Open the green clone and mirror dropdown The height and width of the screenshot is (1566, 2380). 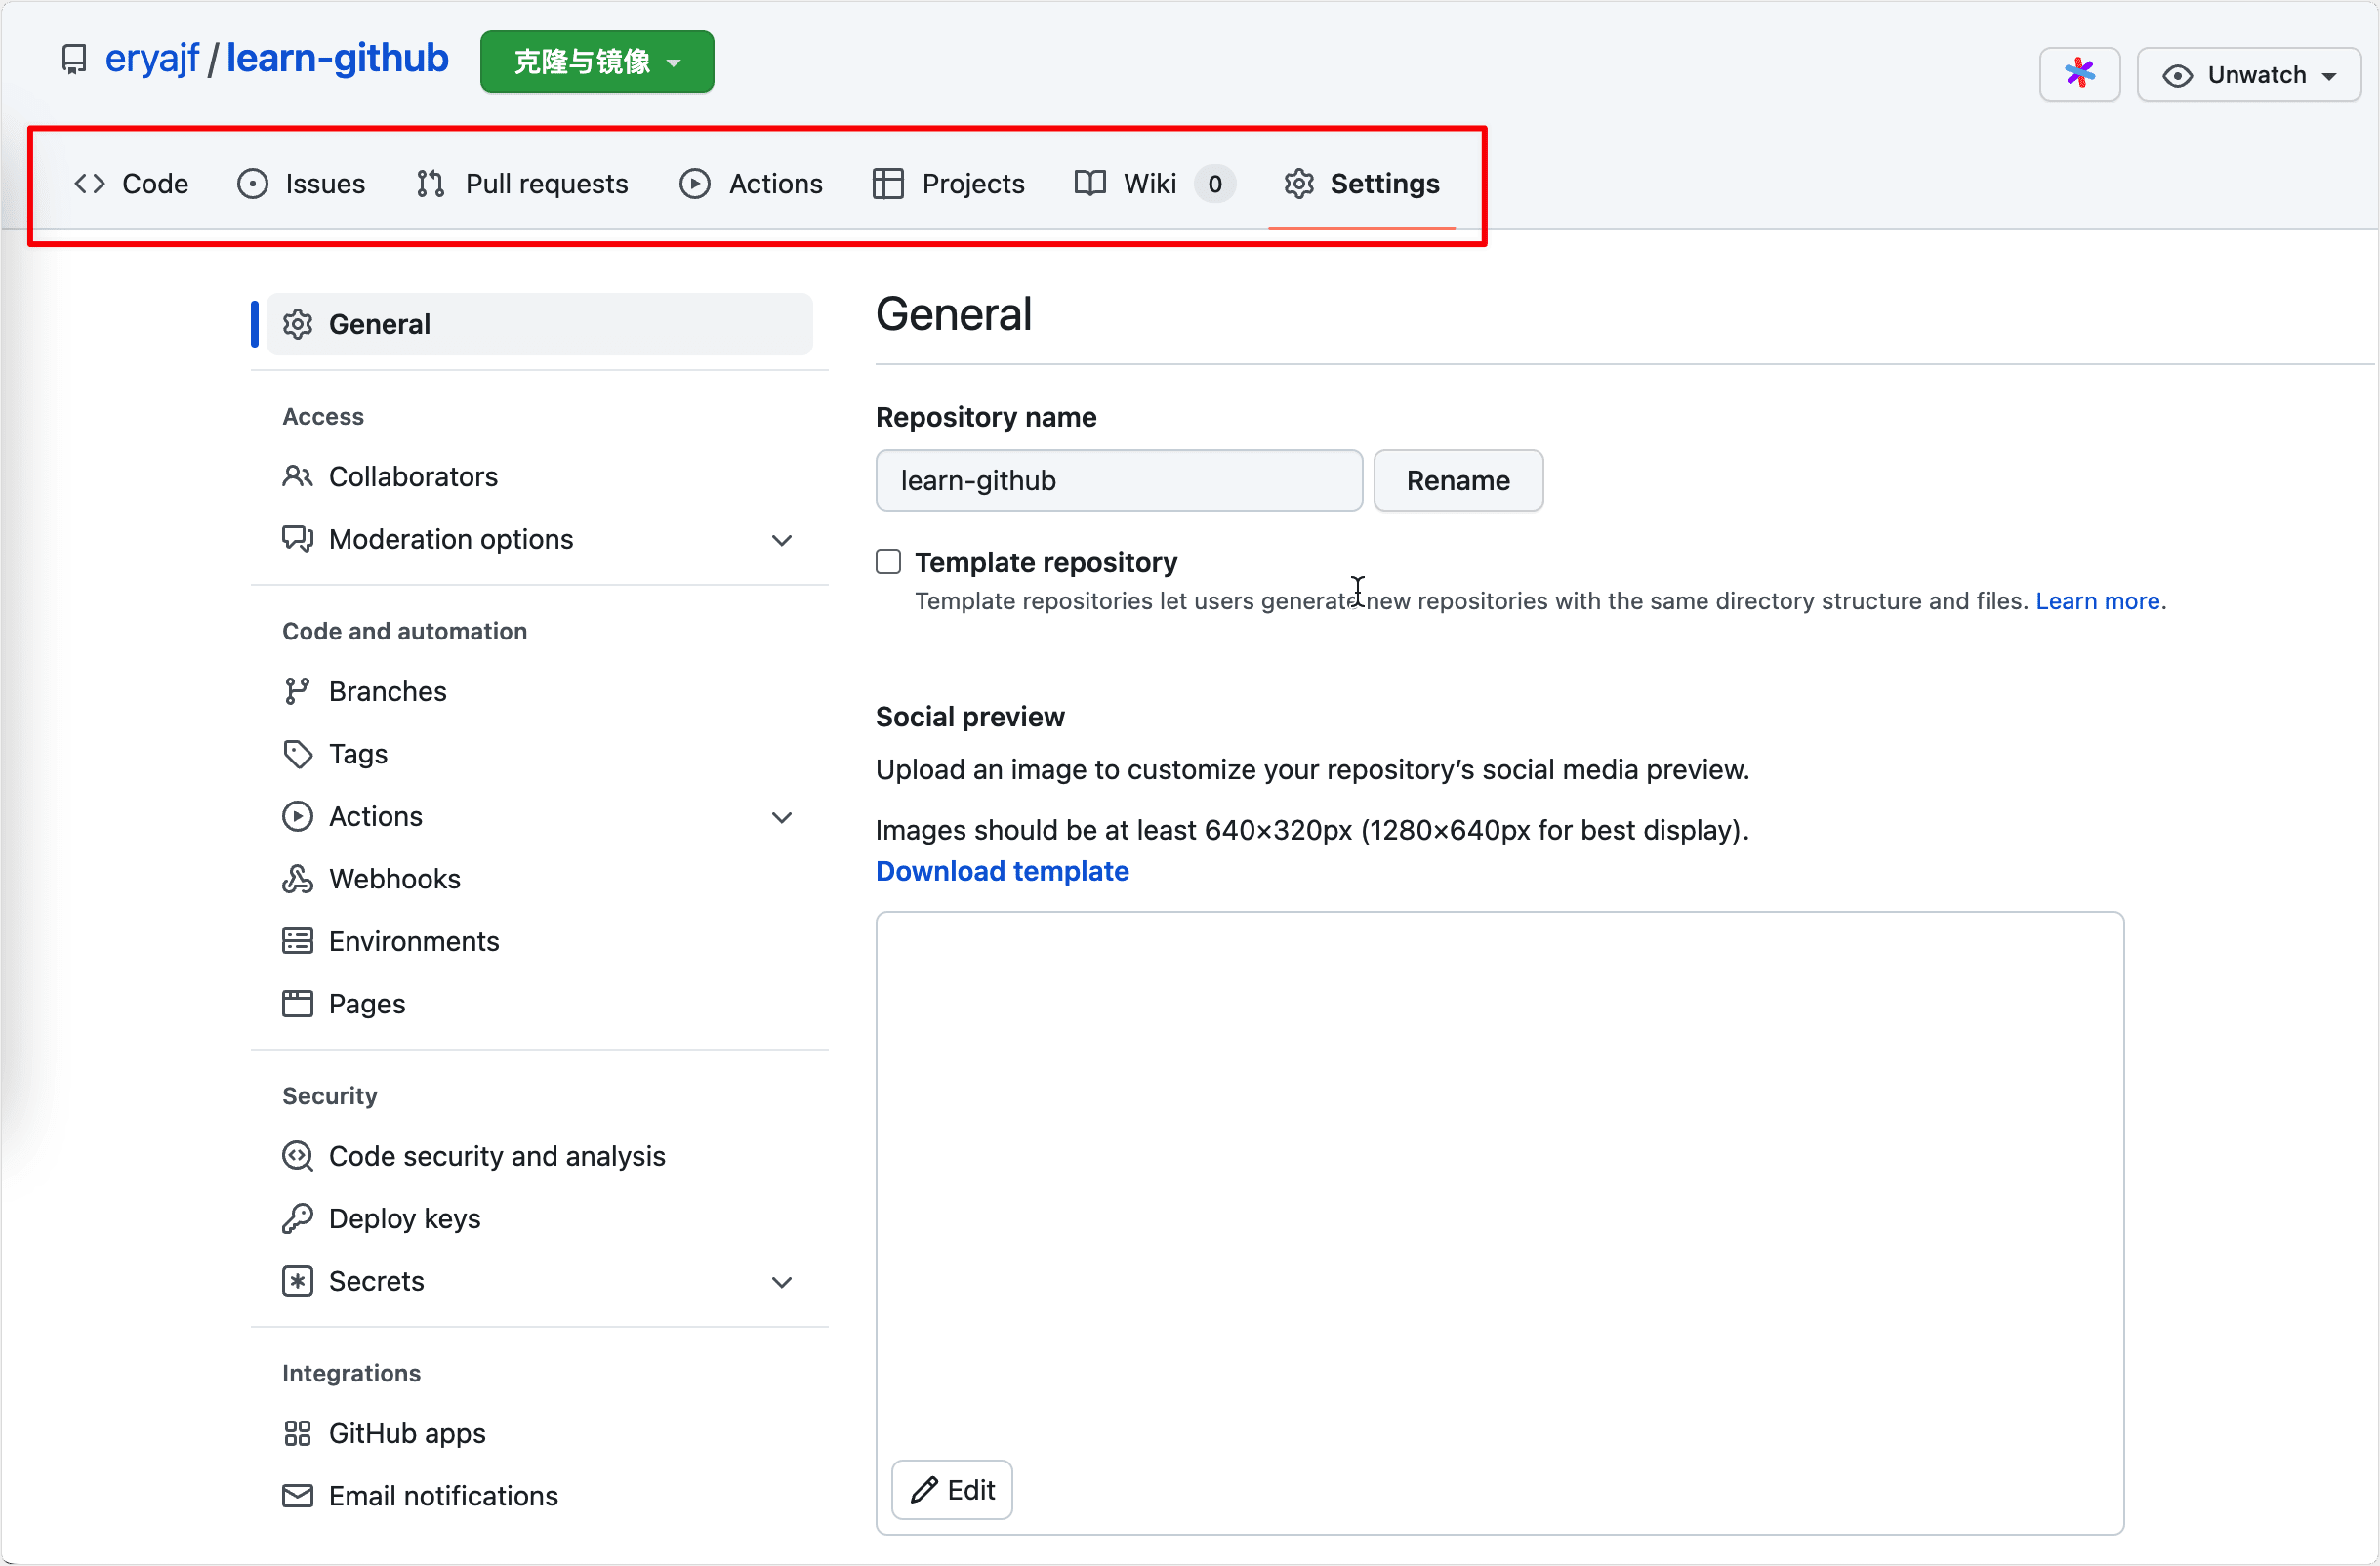coord(597,62)
